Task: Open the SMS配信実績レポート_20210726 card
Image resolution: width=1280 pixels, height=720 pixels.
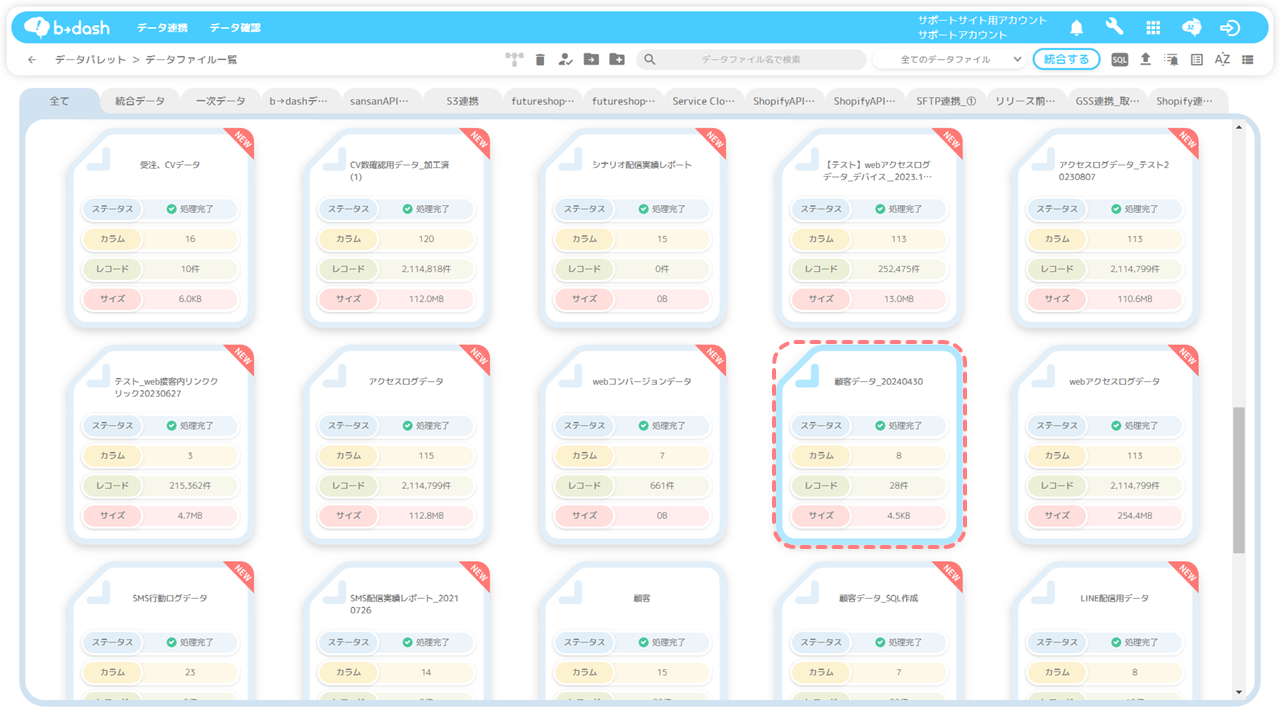Action: click(x=397, y=630)
